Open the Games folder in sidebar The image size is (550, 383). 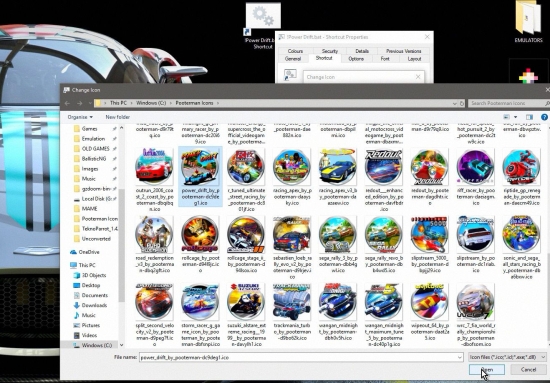click(x=89, y=129)
